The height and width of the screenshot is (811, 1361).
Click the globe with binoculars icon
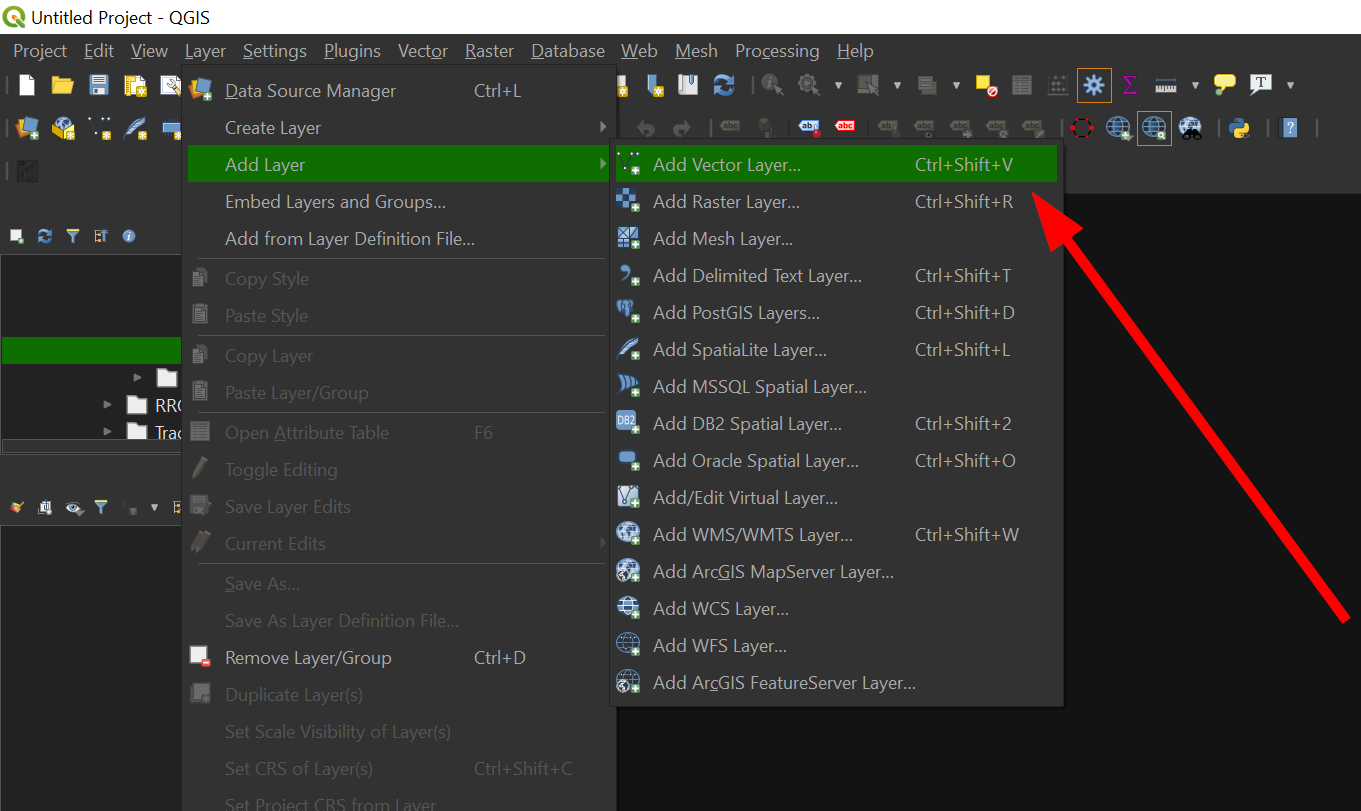1190,128
